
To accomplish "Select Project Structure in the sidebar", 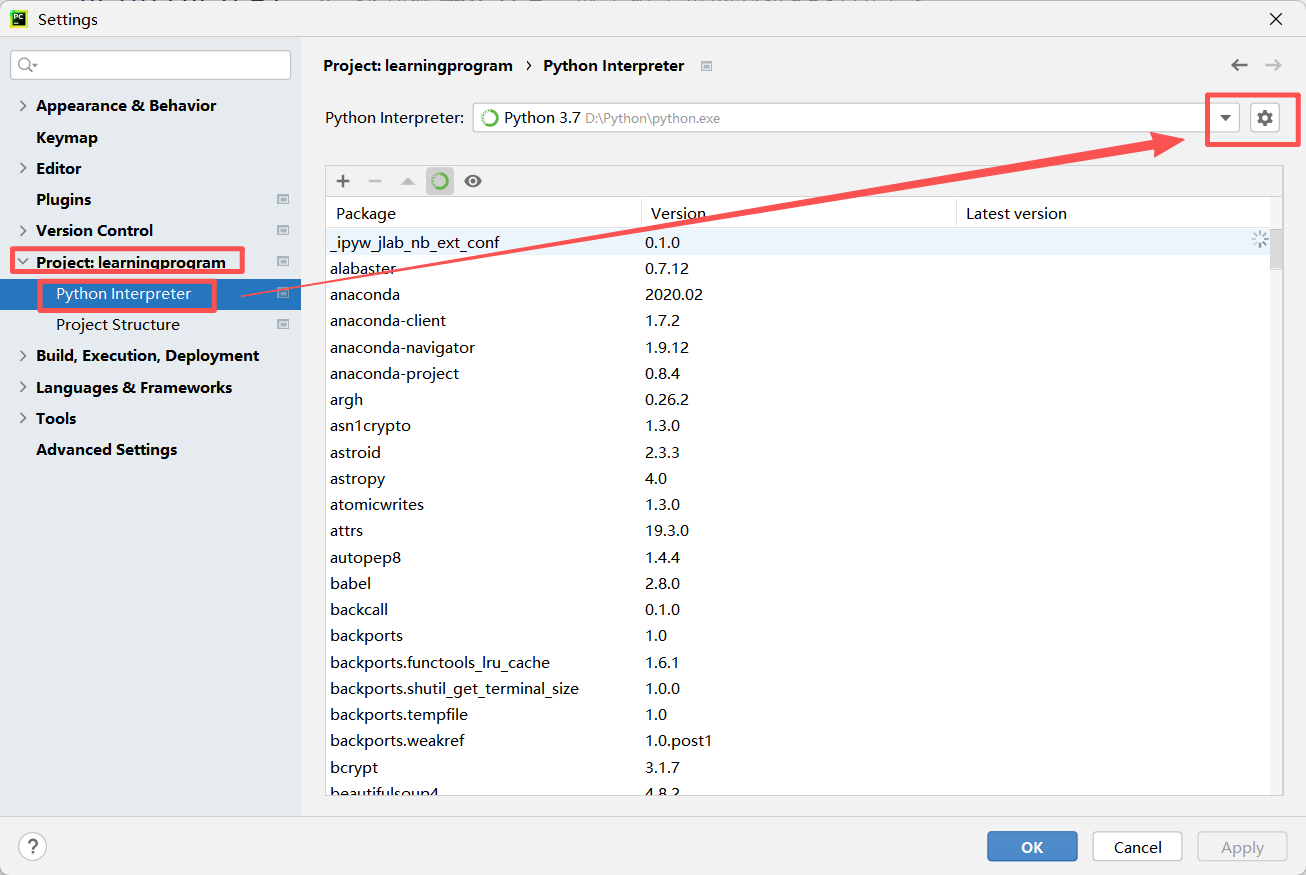I will (118, 325).
